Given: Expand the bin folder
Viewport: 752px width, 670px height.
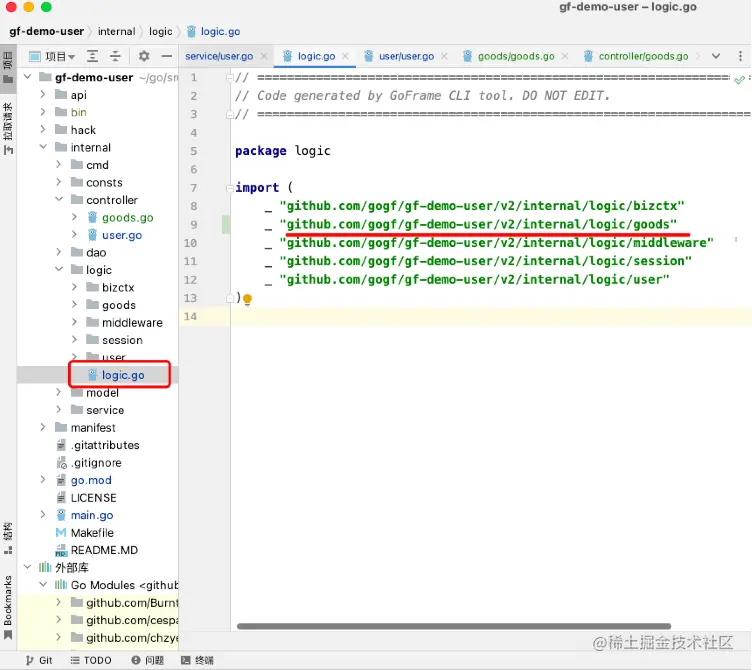Looking at the screenshot, I should 43,112.
